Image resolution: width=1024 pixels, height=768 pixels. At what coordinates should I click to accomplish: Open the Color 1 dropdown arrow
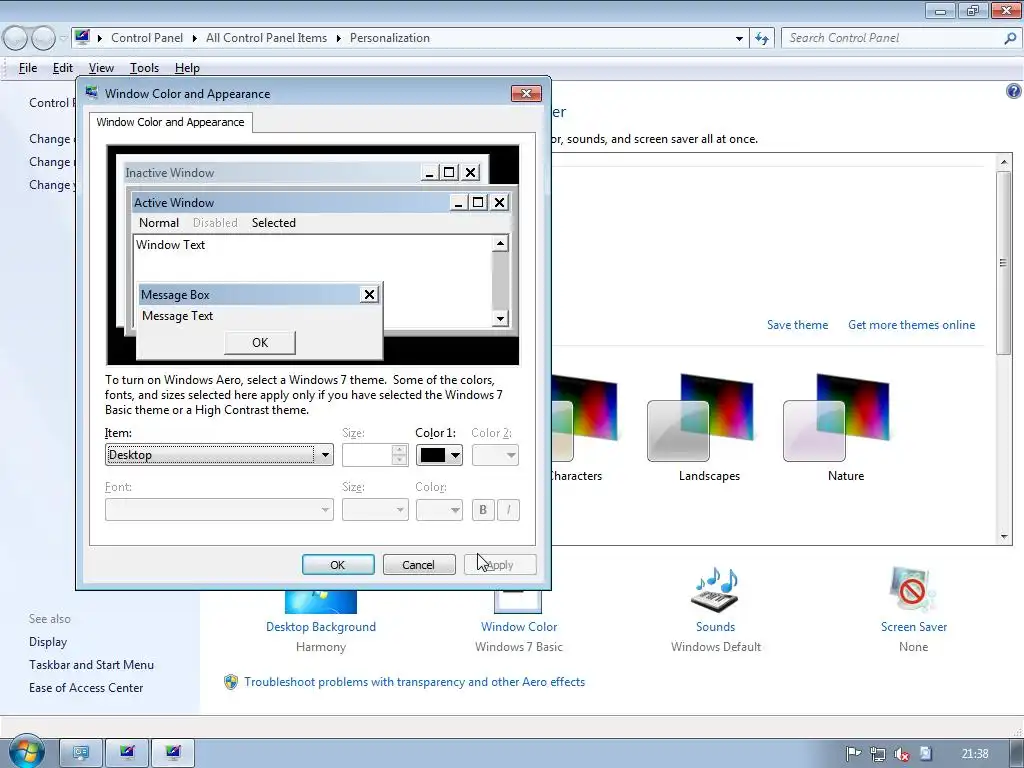455,455
